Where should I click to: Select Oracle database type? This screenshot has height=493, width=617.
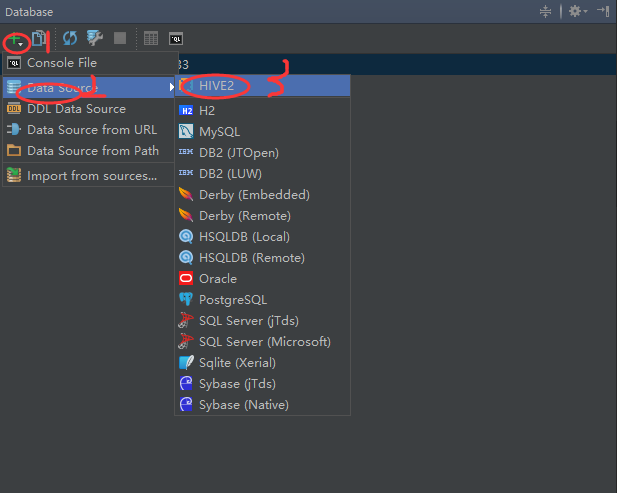coord(262,279)
